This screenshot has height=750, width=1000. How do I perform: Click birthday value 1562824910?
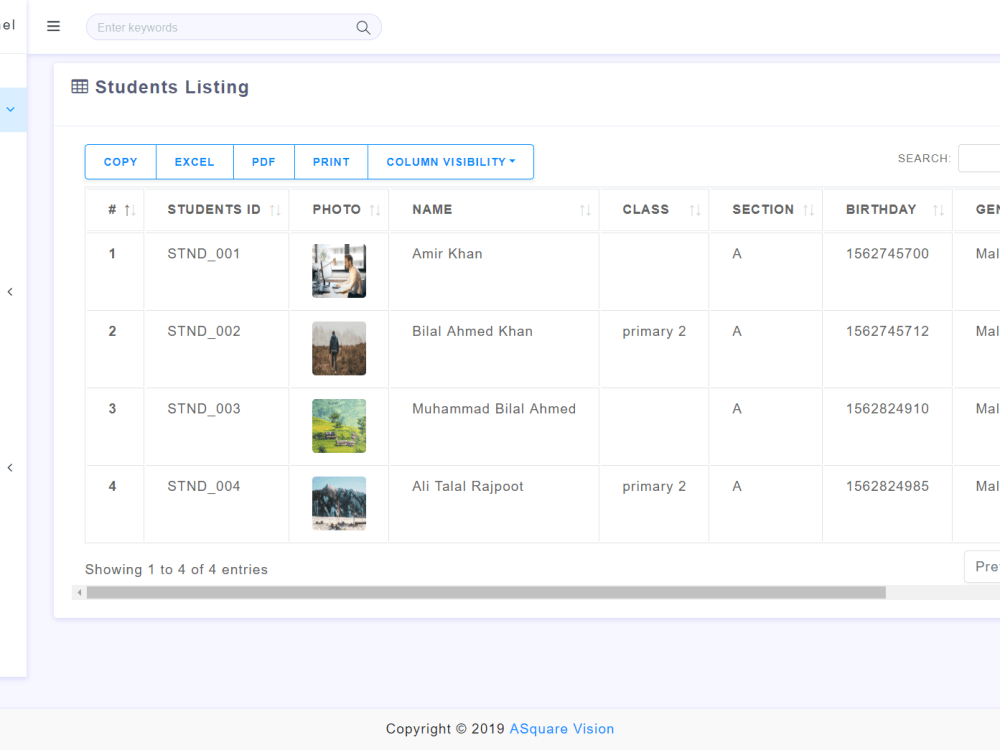887,409
